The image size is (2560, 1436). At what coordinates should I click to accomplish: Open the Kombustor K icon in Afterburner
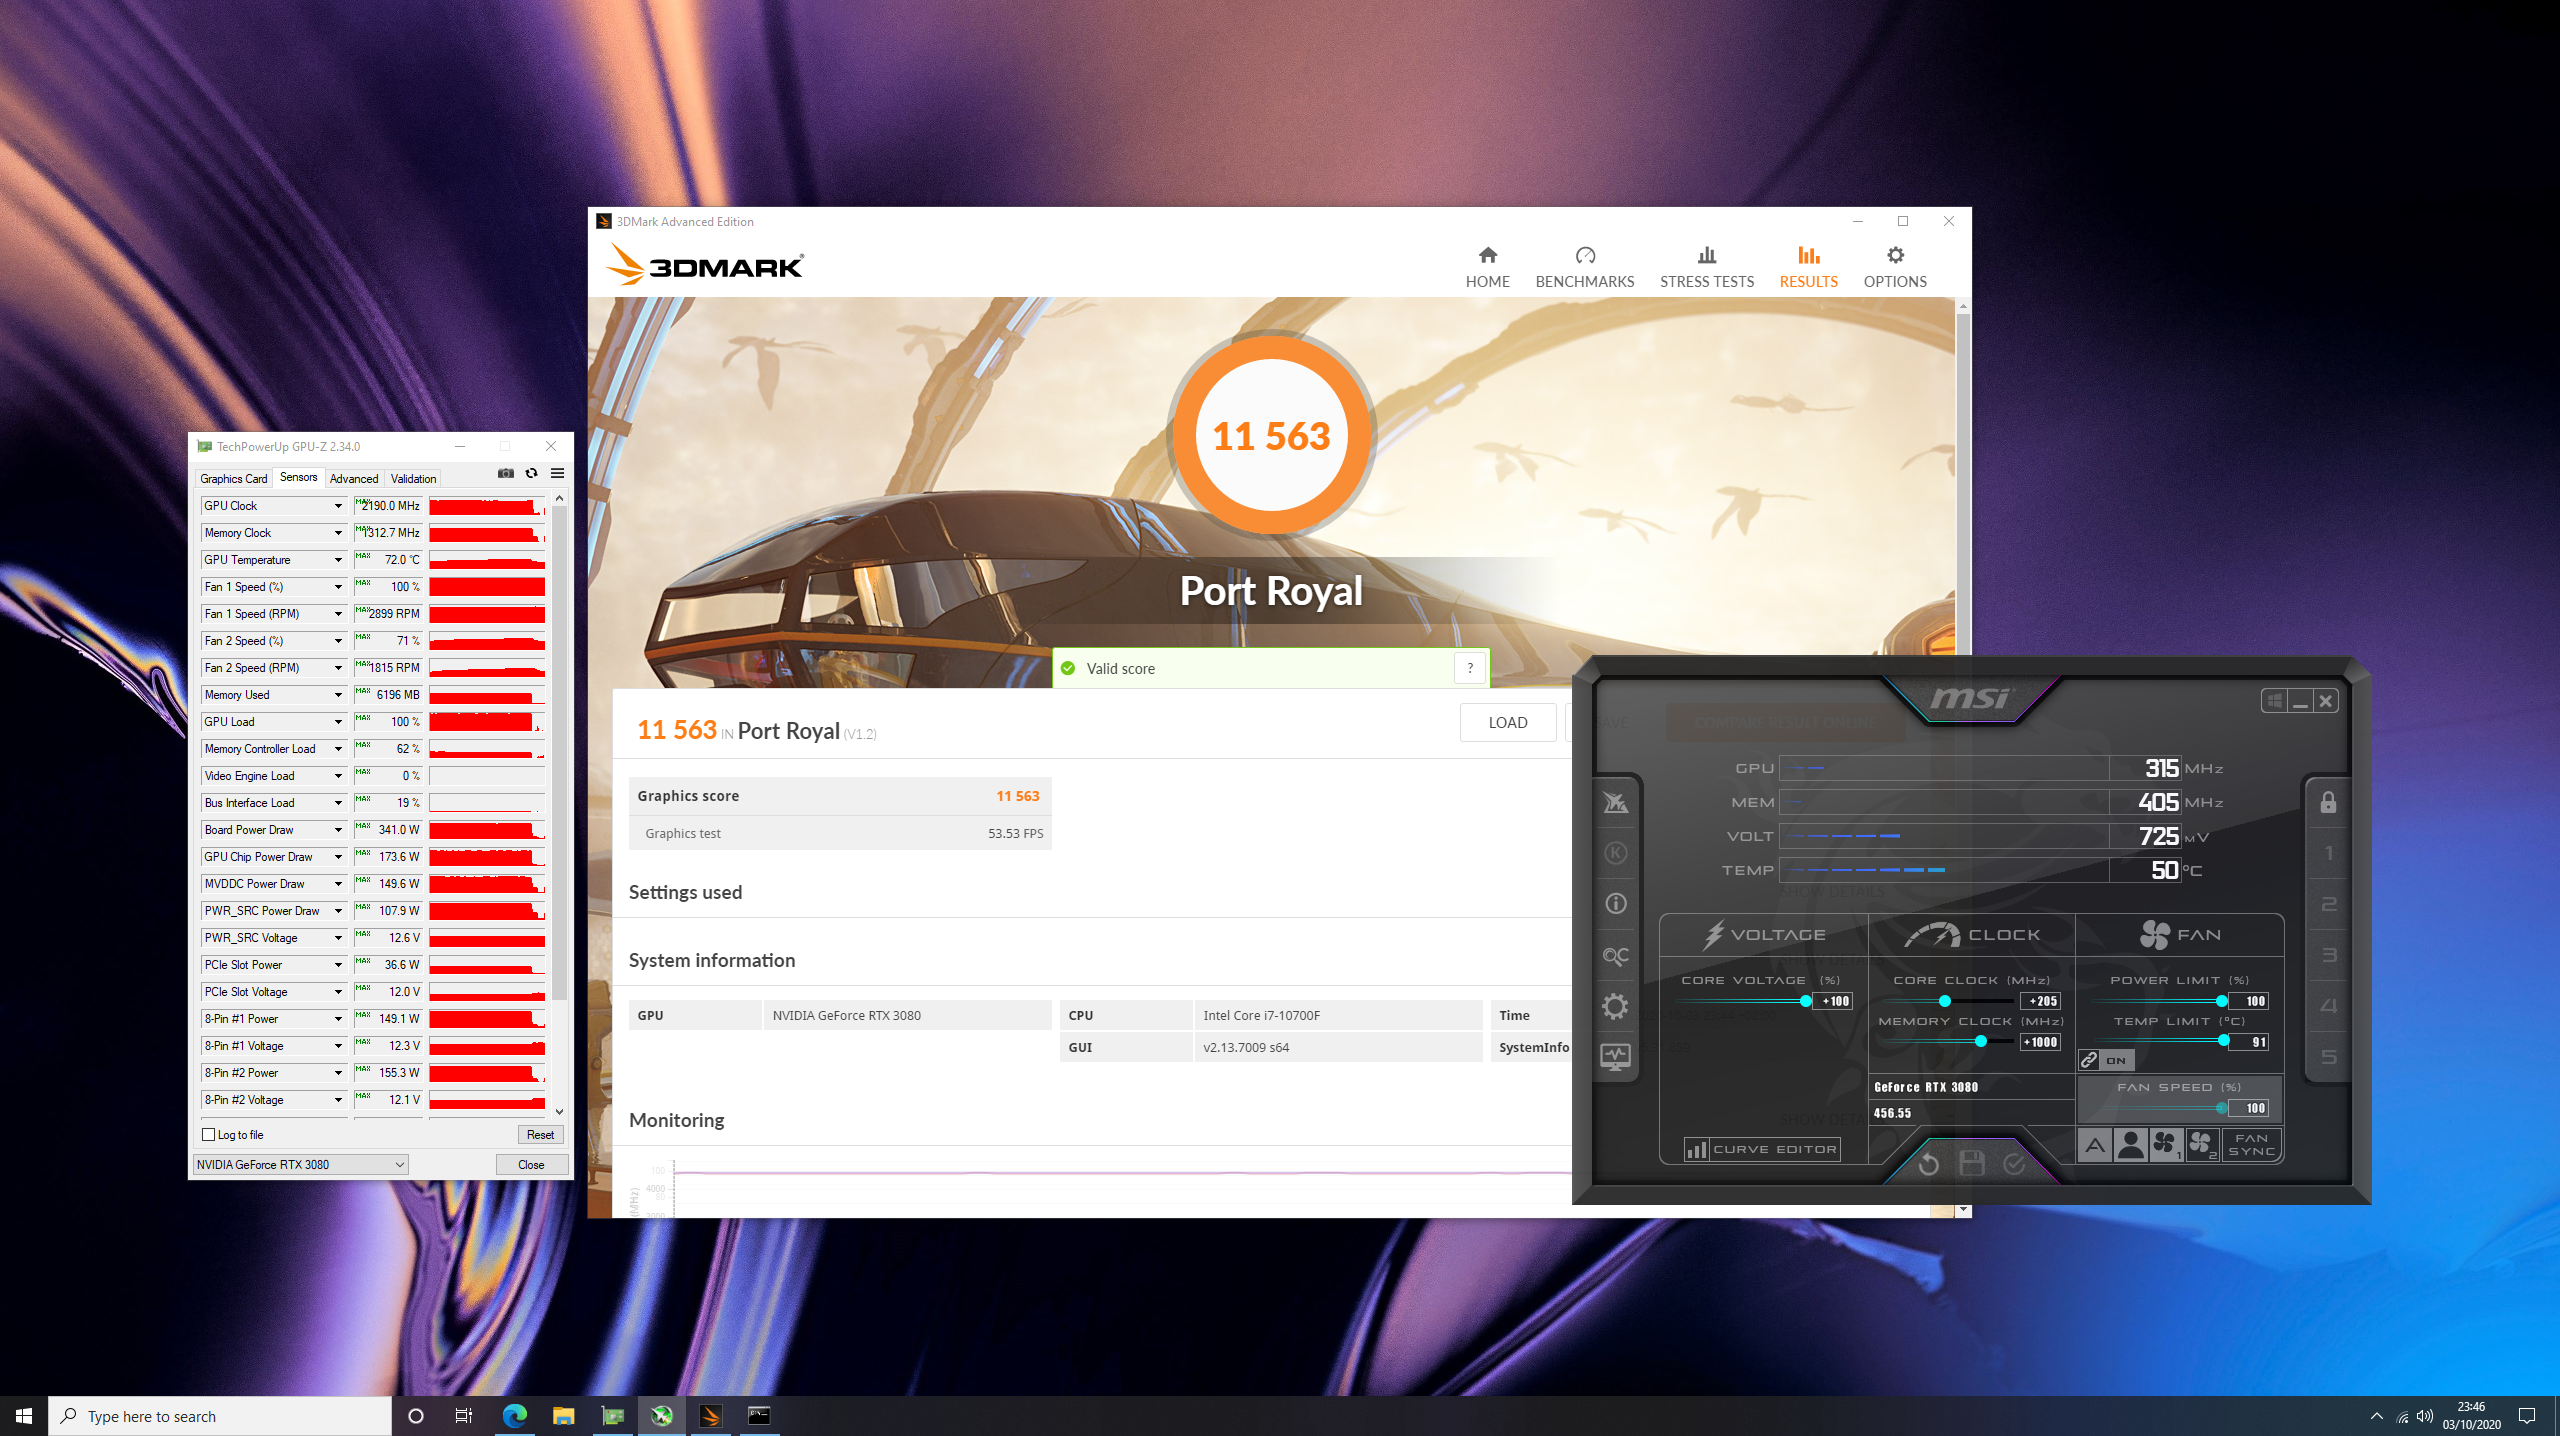click(1615, 853)
